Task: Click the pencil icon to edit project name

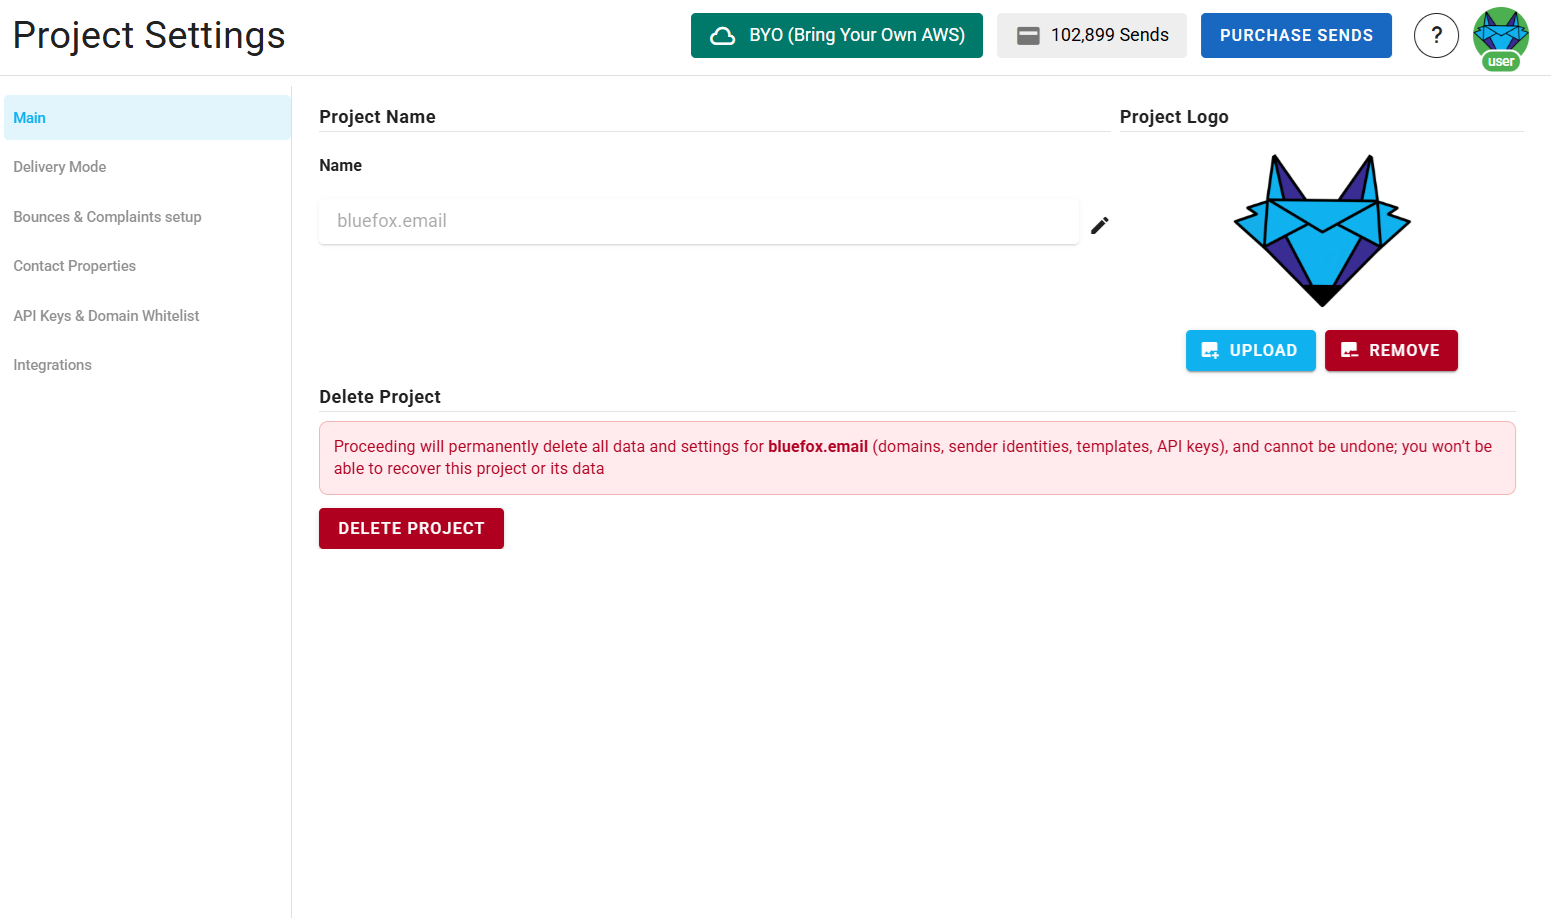Action: coord(1099,225)
